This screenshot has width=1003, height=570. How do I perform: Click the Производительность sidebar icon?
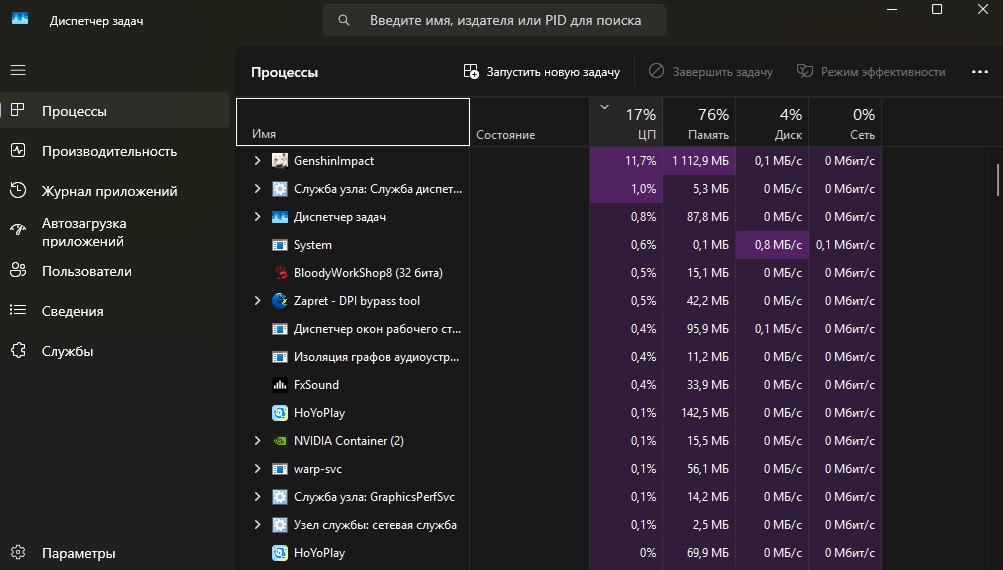click(18, 150)
